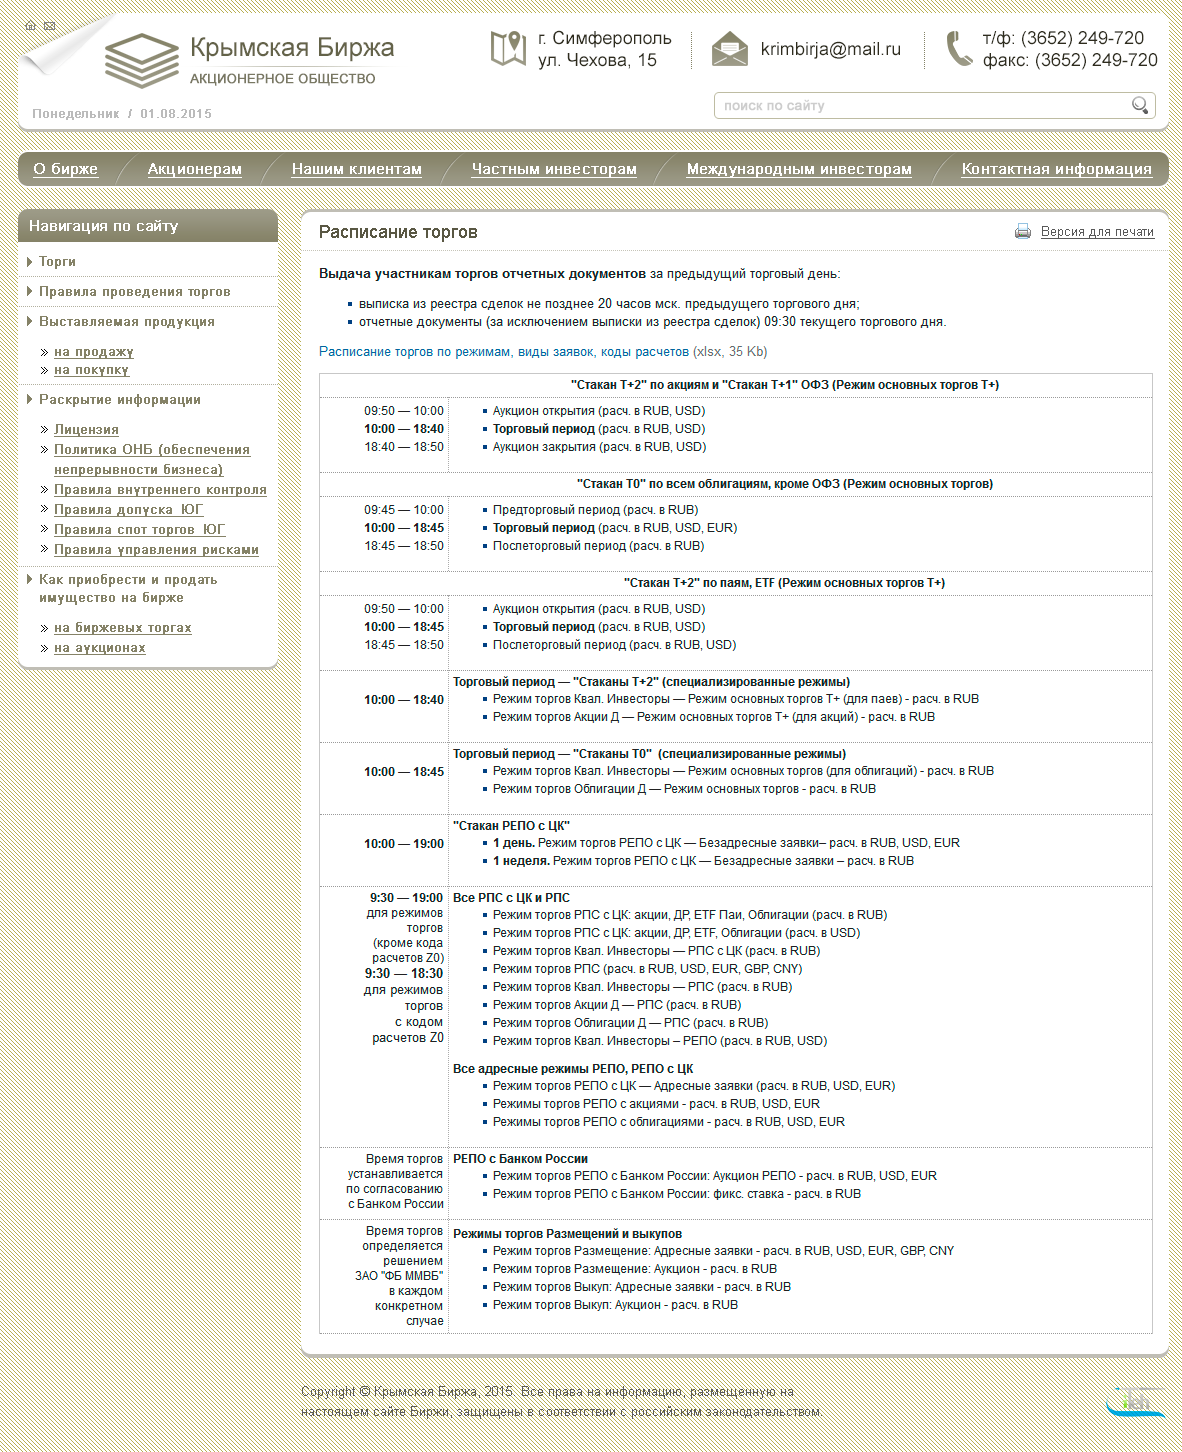Image resolution: width=1182 pixels, height=1452 pixels.
Task: Open the Лицензия sidebar link
Action: 86,430
